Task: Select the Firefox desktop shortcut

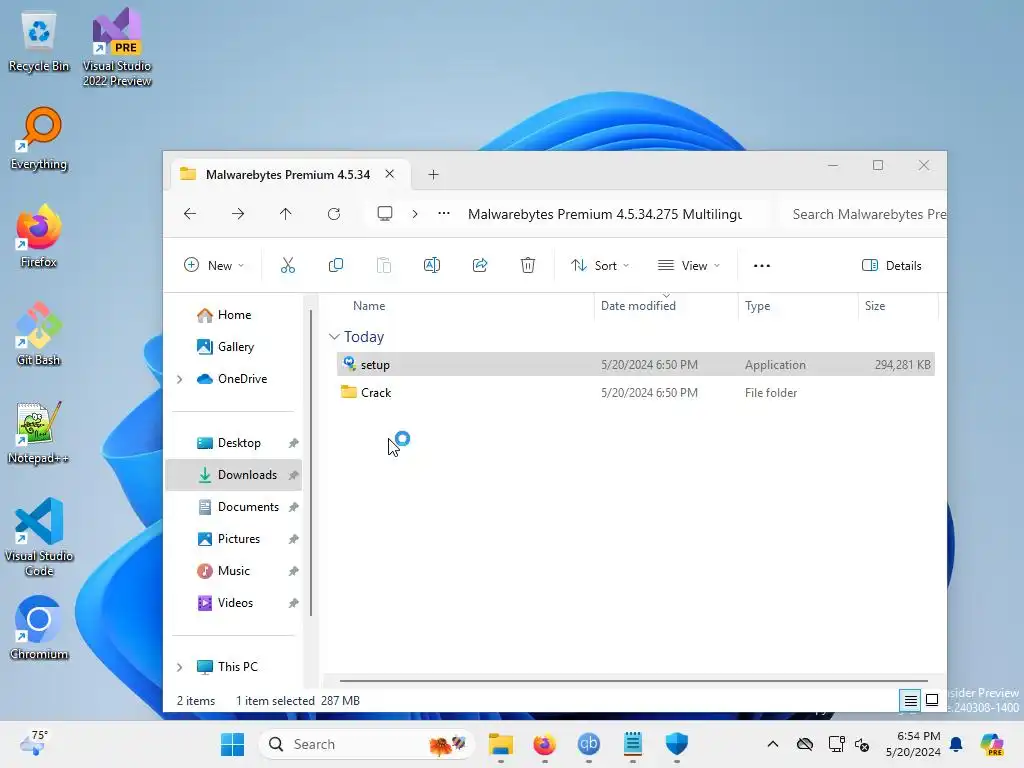Action: click(39, 236)
